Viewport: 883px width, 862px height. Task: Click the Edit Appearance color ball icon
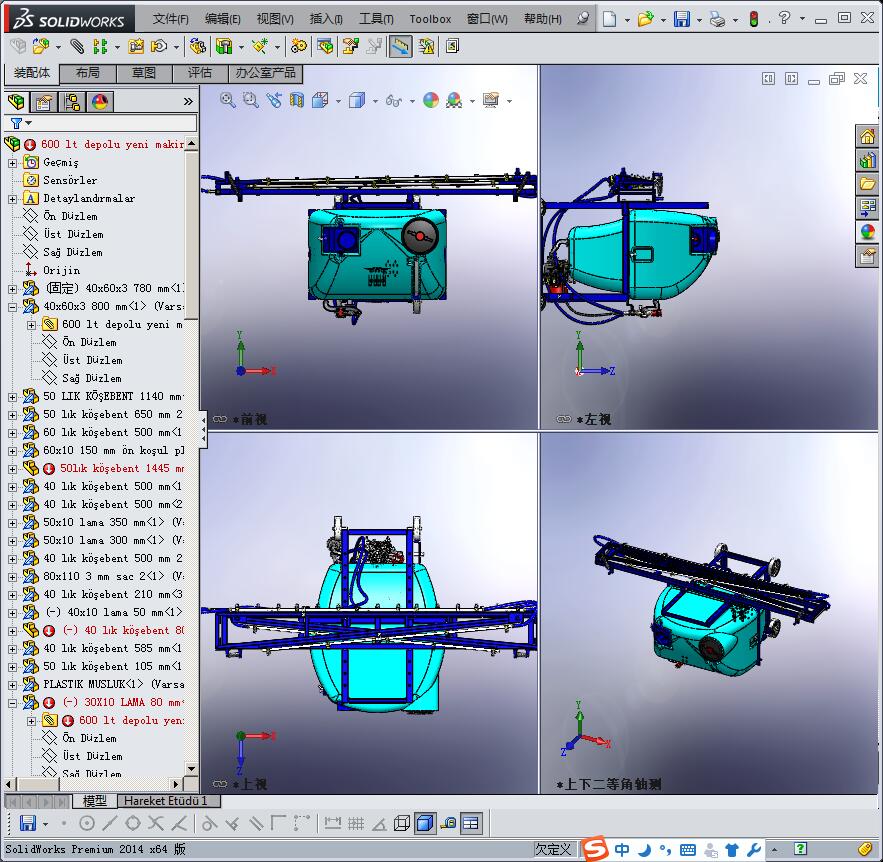pos(431,100)
